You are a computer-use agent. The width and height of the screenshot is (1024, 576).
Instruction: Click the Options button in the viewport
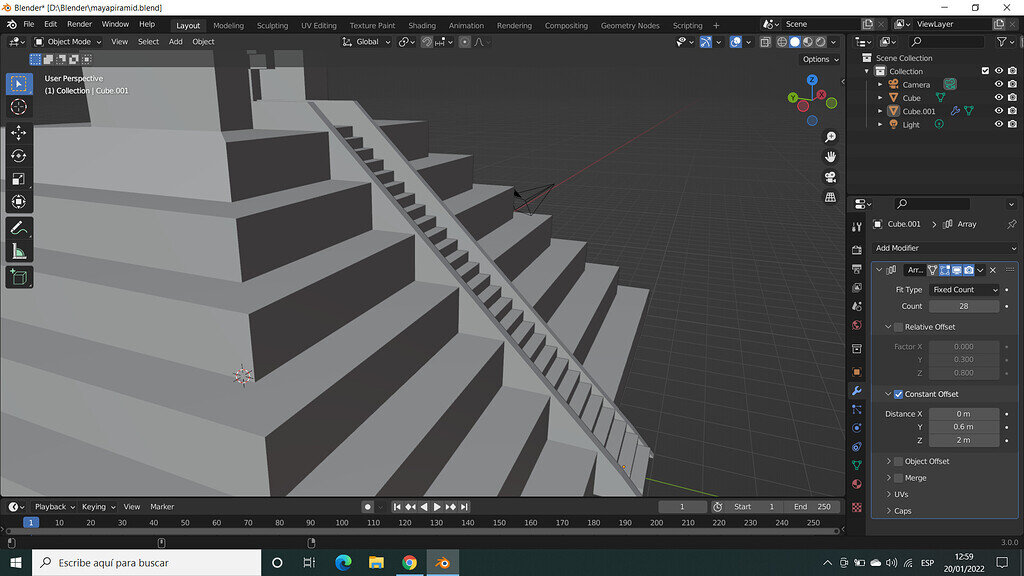[x=818, y=59]
